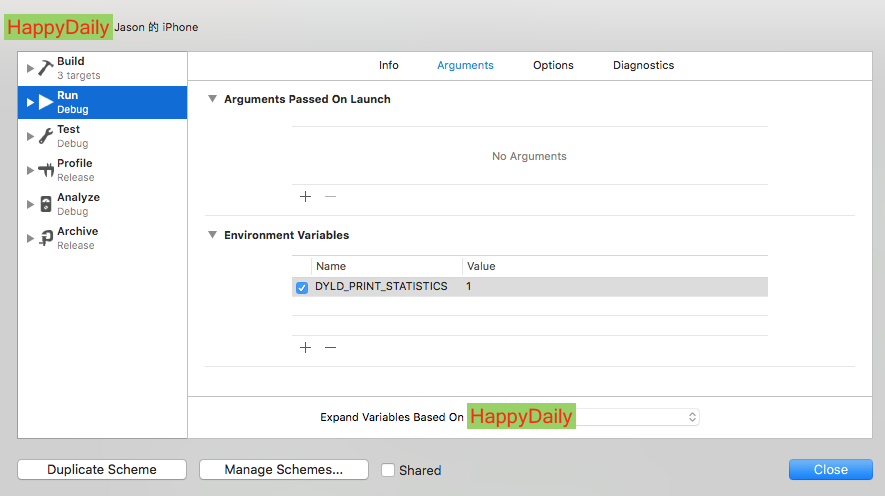Expand the Build disclosure triangle
This screenshot has width=885, height=496.
(30, 68)
